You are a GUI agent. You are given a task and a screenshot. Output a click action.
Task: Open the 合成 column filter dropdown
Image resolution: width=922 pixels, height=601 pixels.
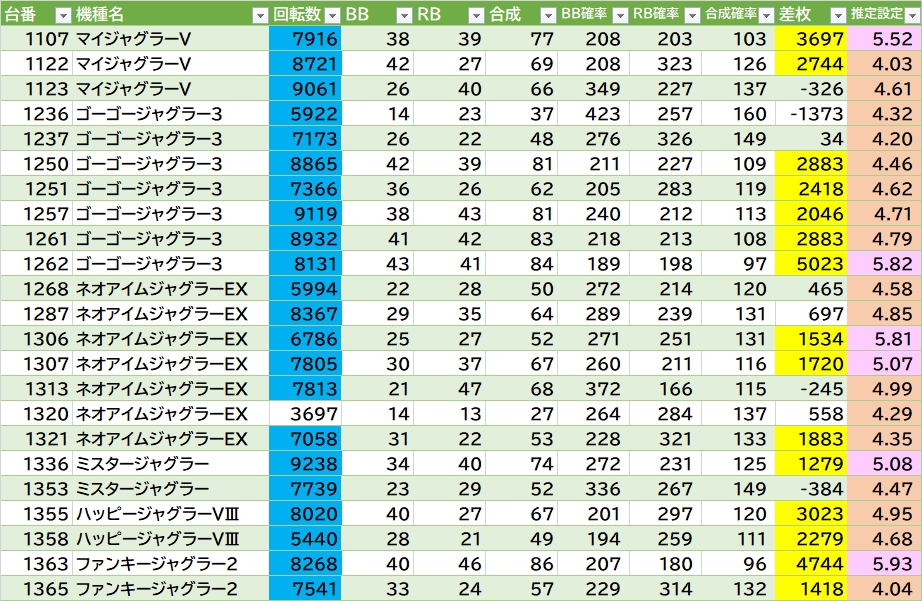[x=547, y=15]
